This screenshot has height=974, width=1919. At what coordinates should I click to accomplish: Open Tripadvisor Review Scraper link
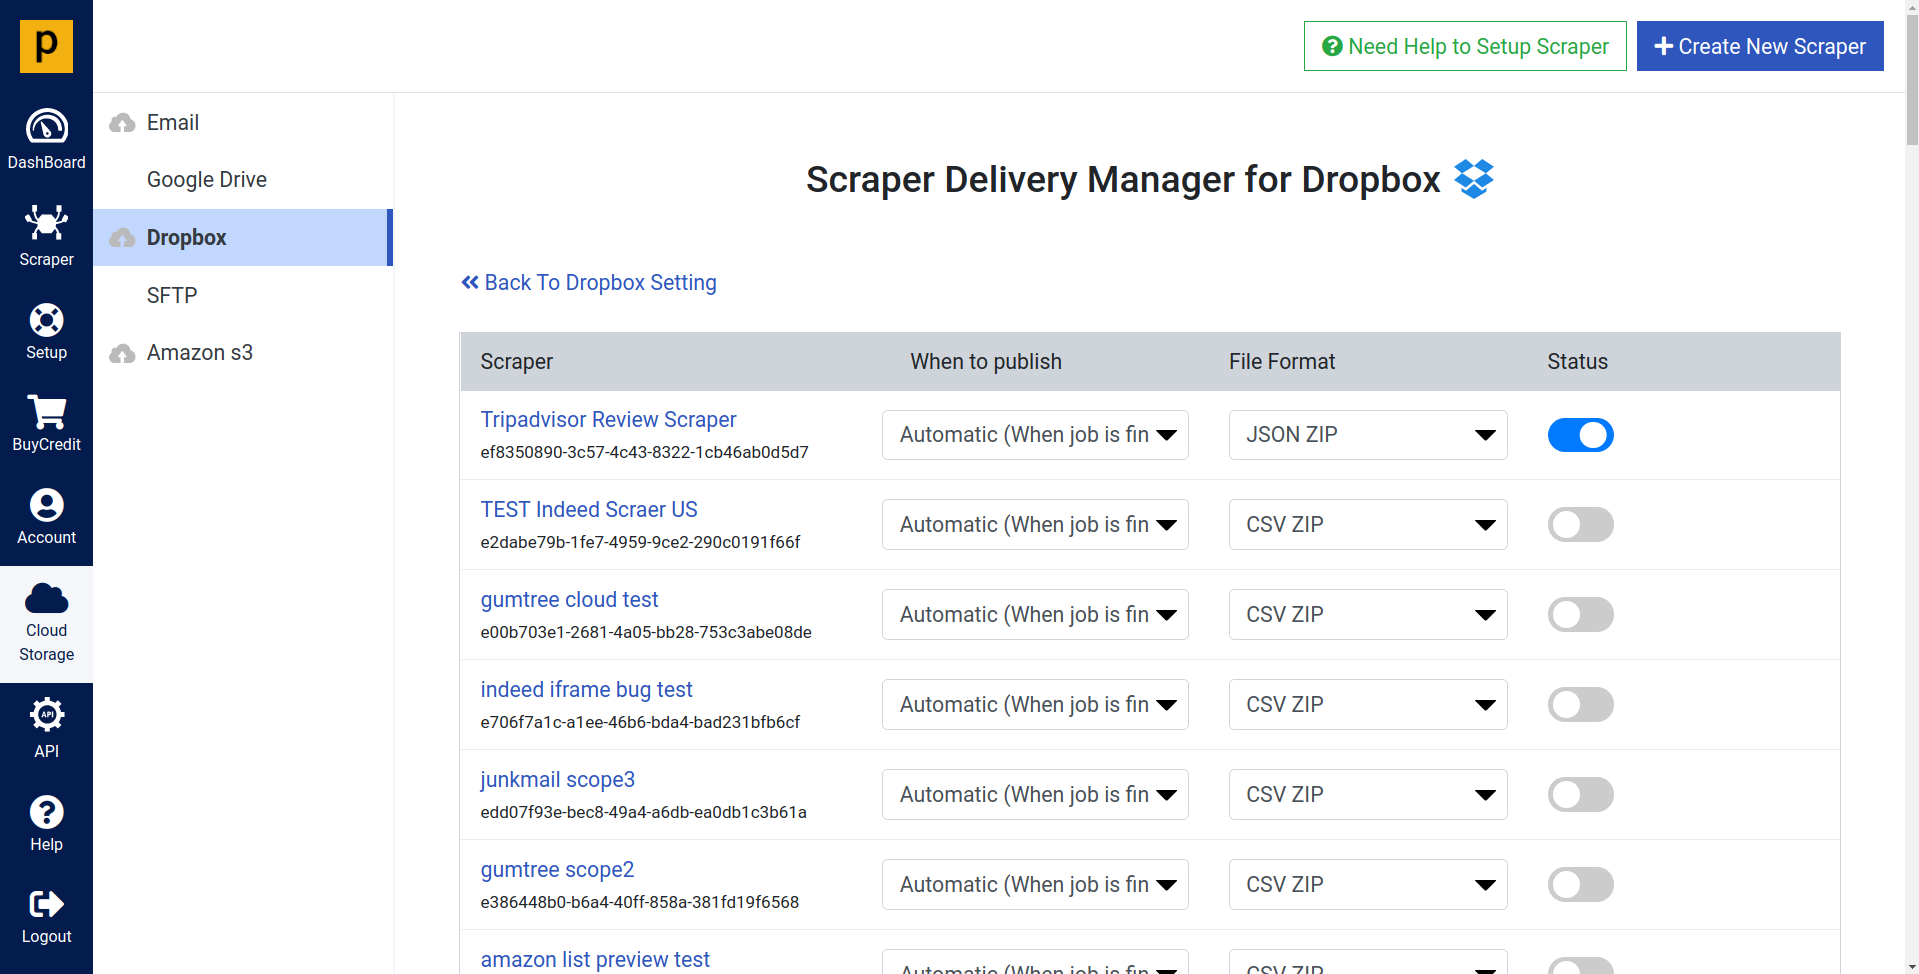tap(608, 420)
